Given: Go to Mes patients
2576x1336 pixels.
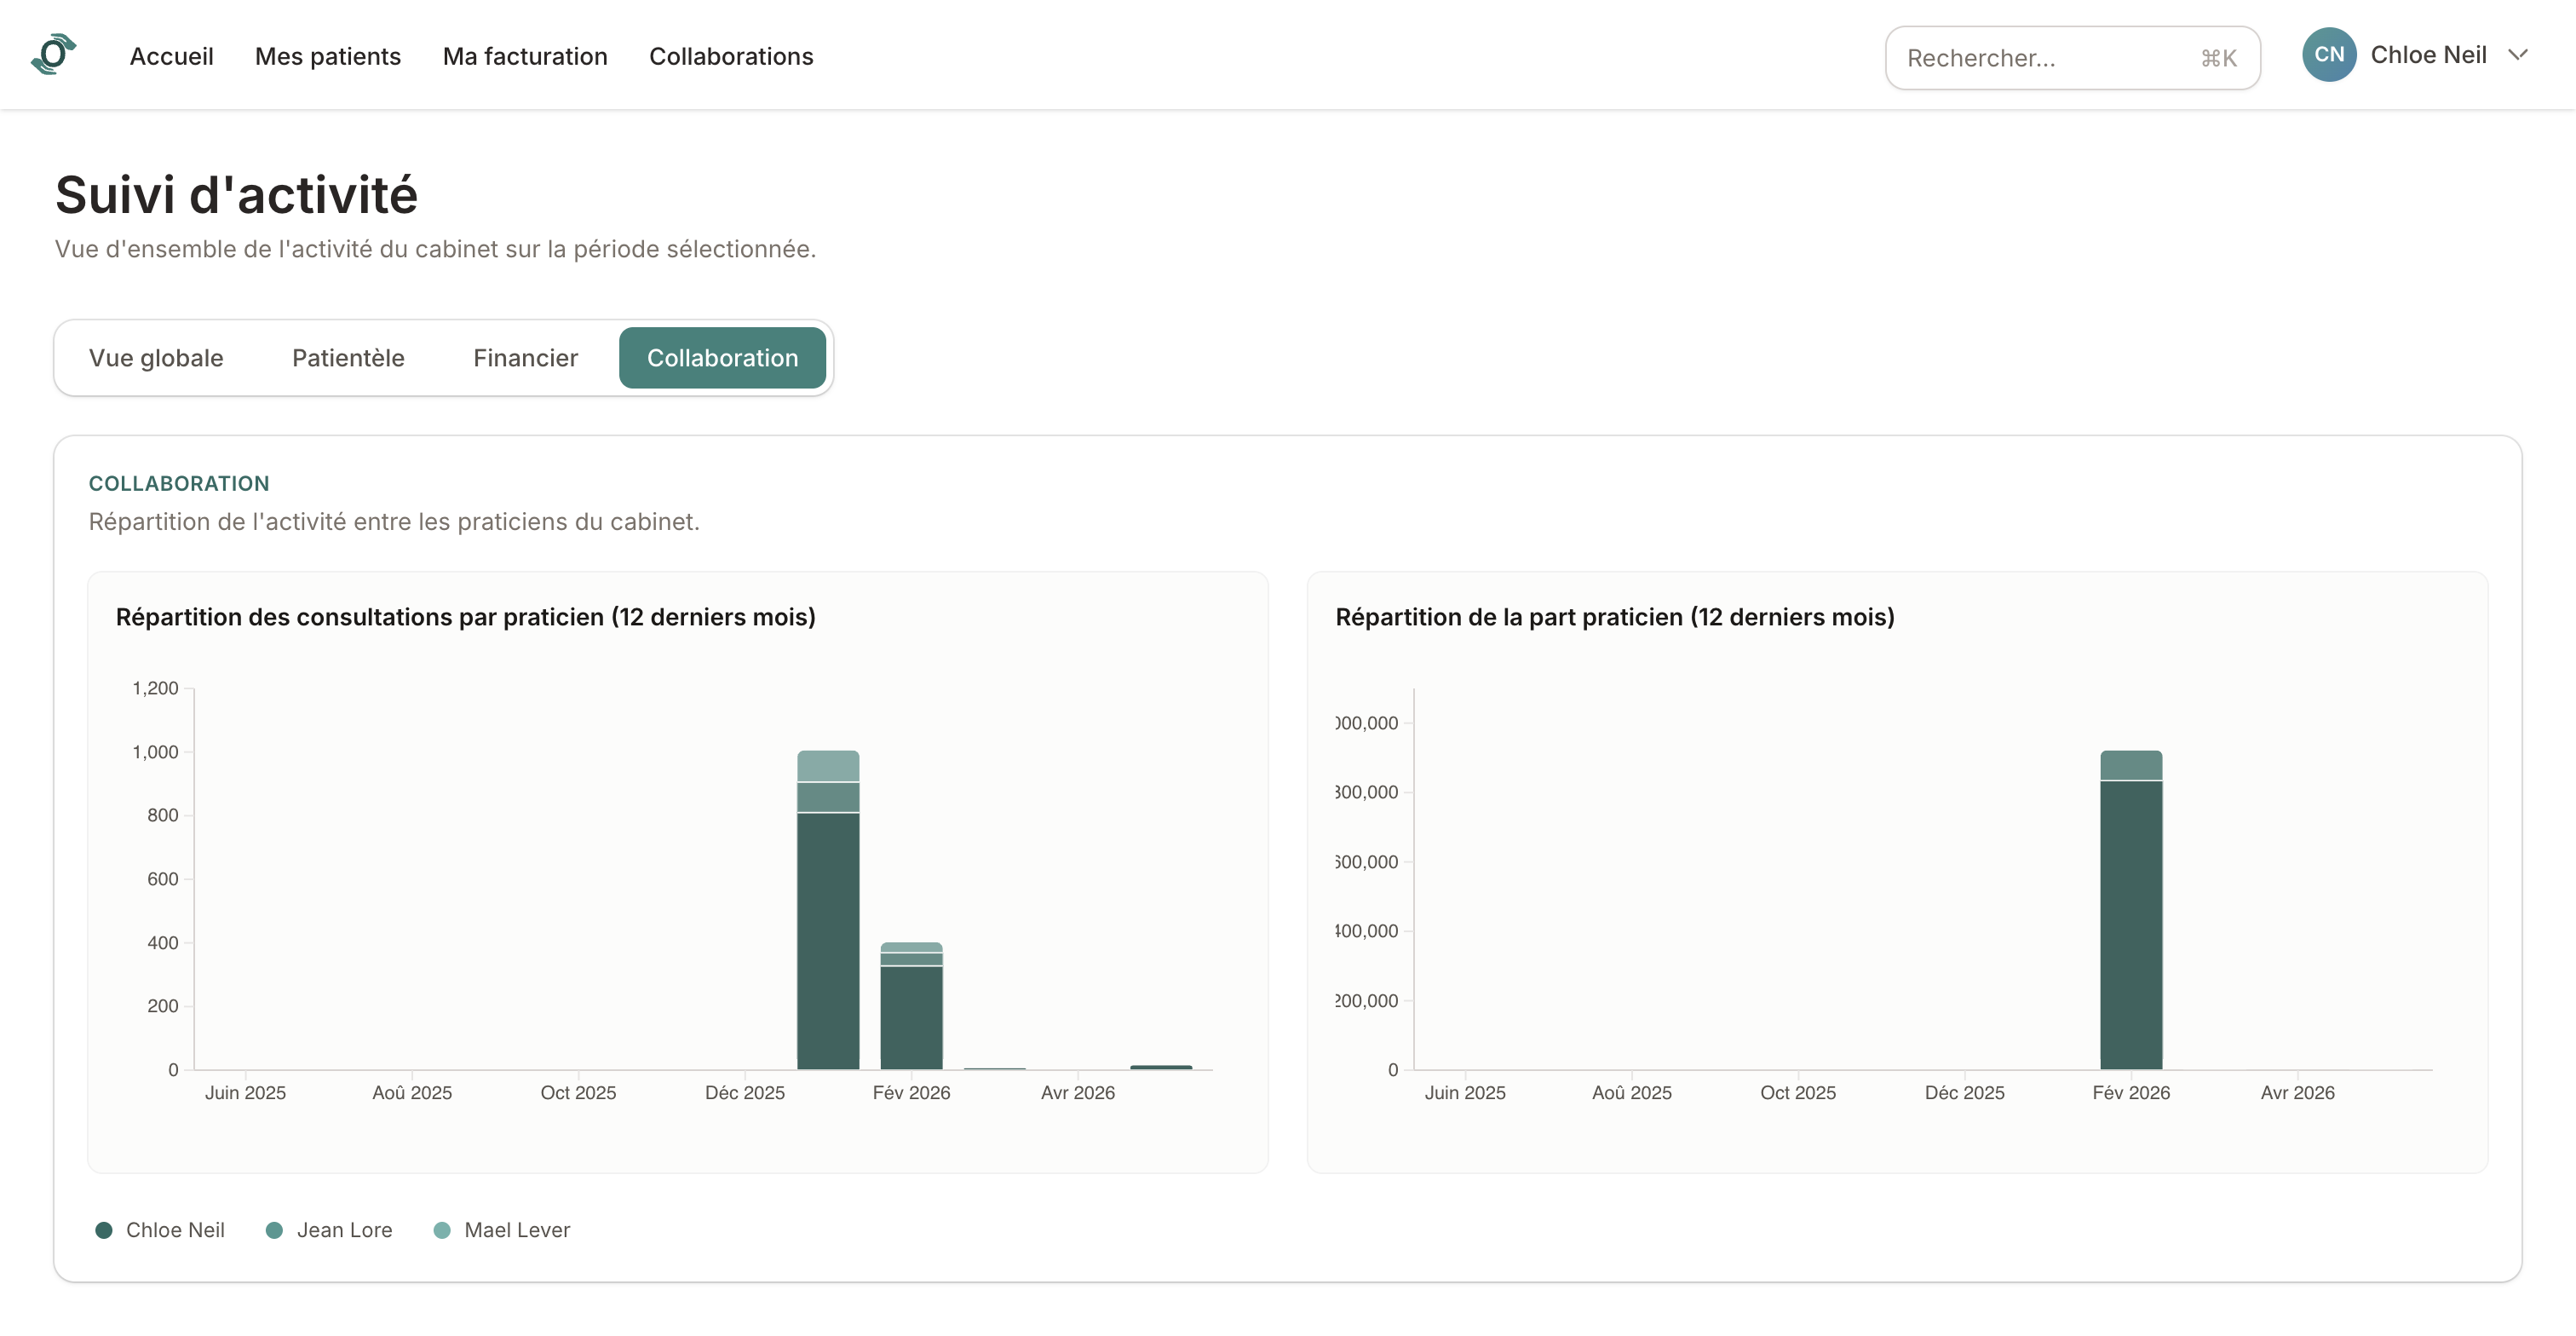Looking at the screenshot, I should point(328,56).
